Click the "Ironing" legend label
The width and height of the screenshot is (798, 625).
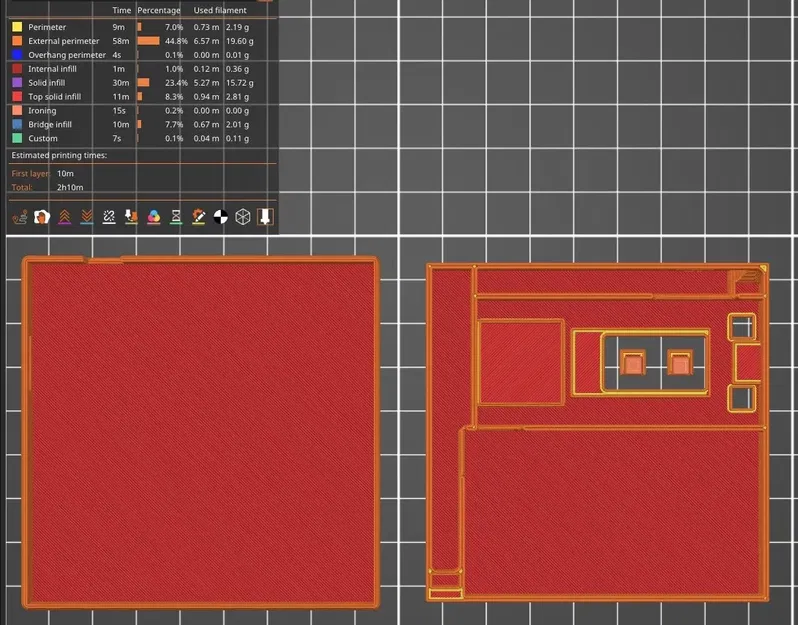pos(42,110)
